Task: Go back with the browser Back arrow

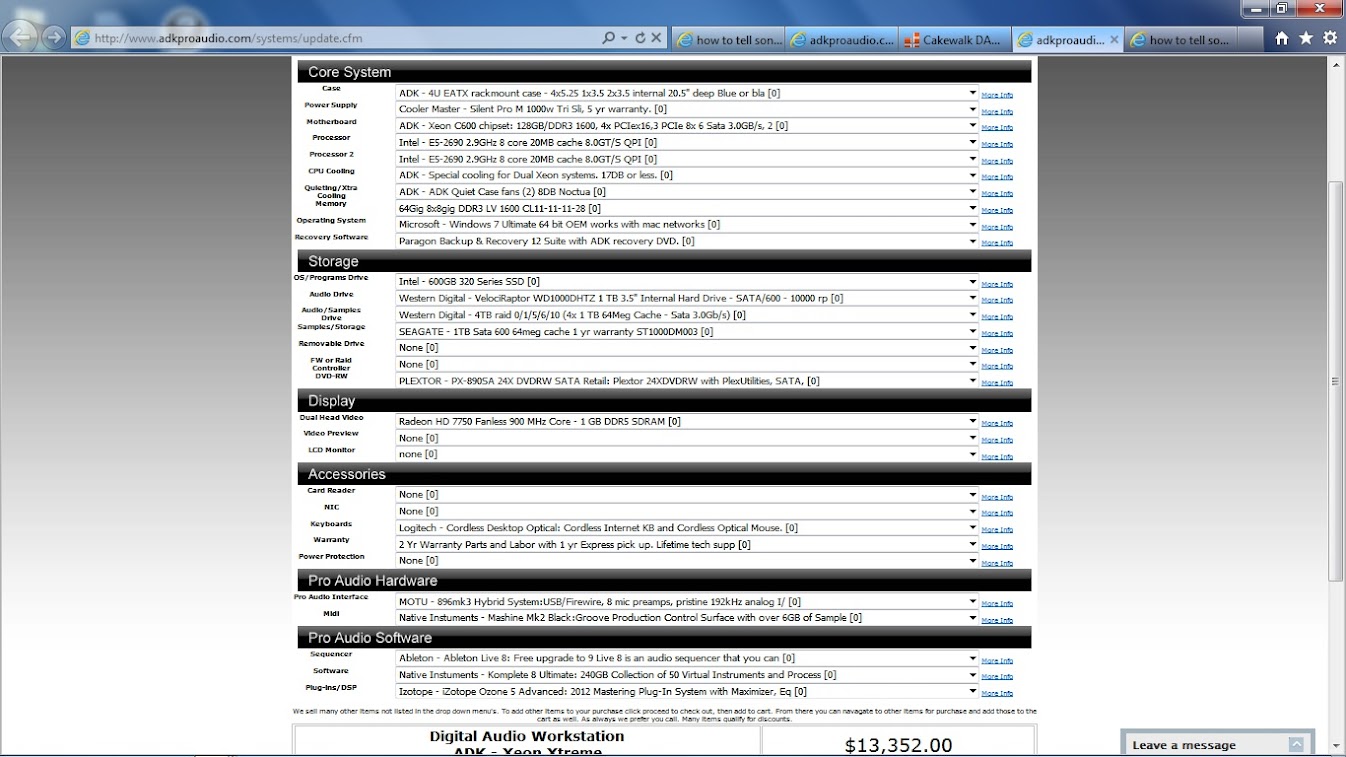Action: pyautogui.click(x=21, y=38)
